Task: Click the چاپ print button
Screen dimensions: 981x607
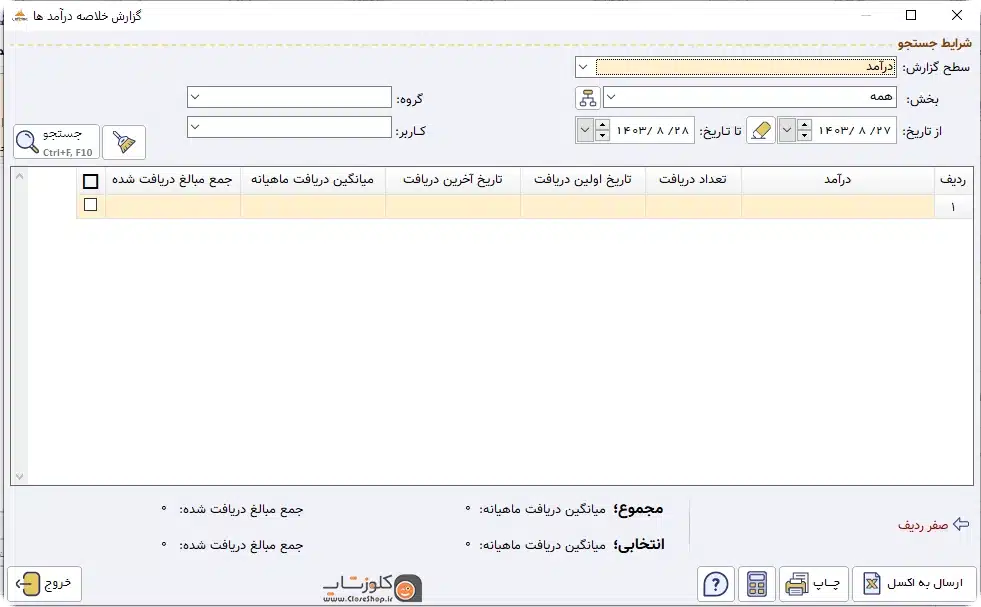Action: click(814, 584)
